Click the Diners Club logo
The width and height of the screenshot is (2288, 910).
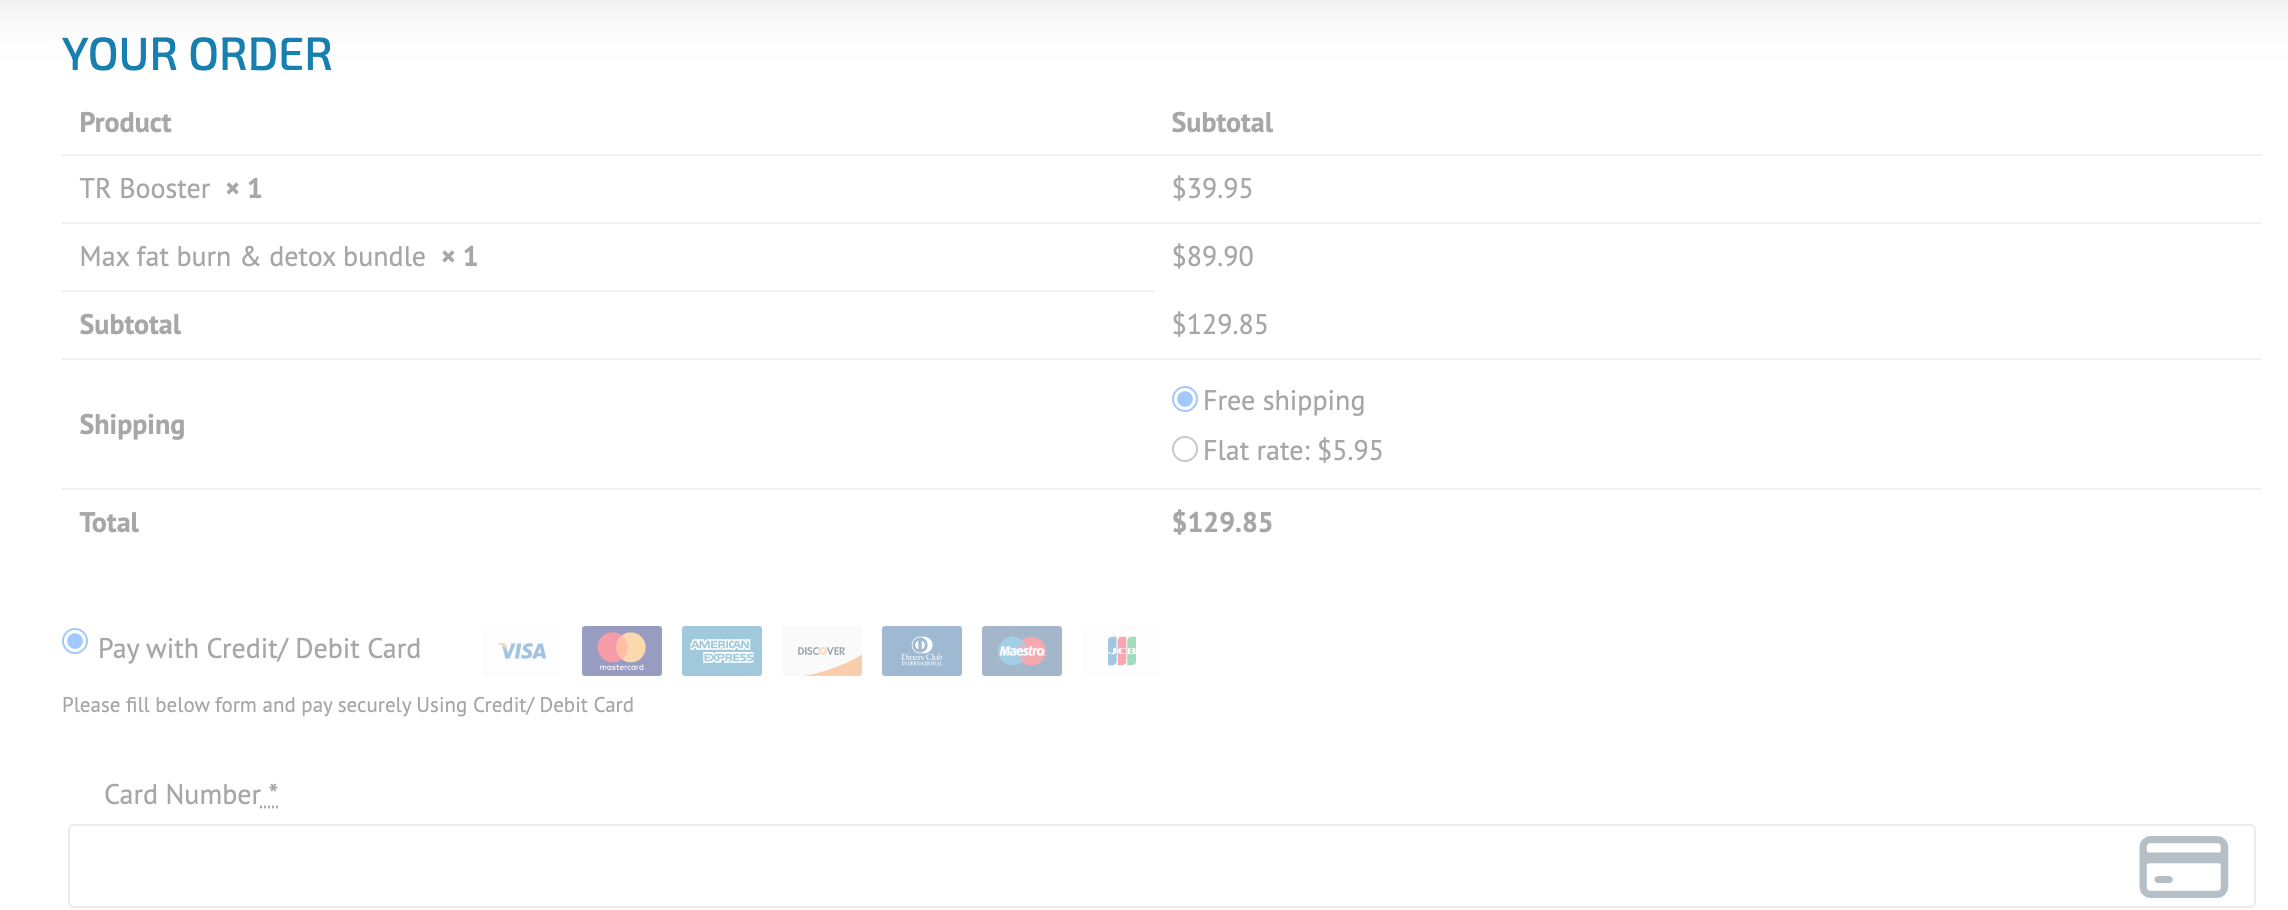tap(922, 651)
